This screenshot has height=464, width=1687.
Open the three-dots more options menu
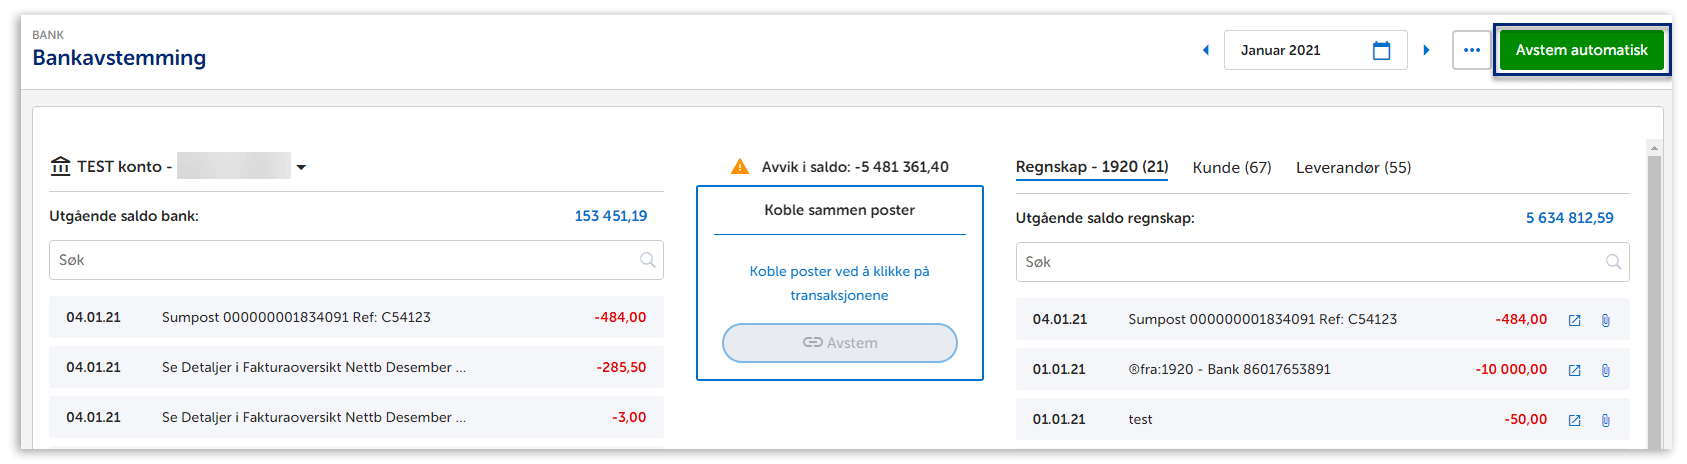[1471, 50]
